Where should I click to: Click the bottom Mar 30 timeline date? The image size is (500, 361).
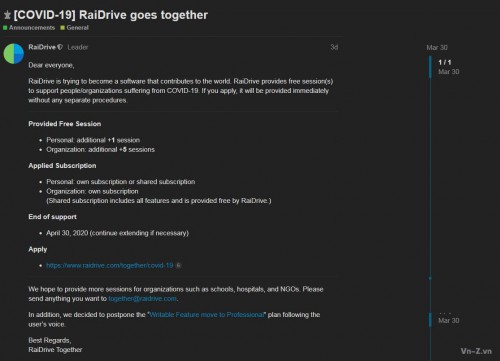pyautogui.click(x=449, y=320)
